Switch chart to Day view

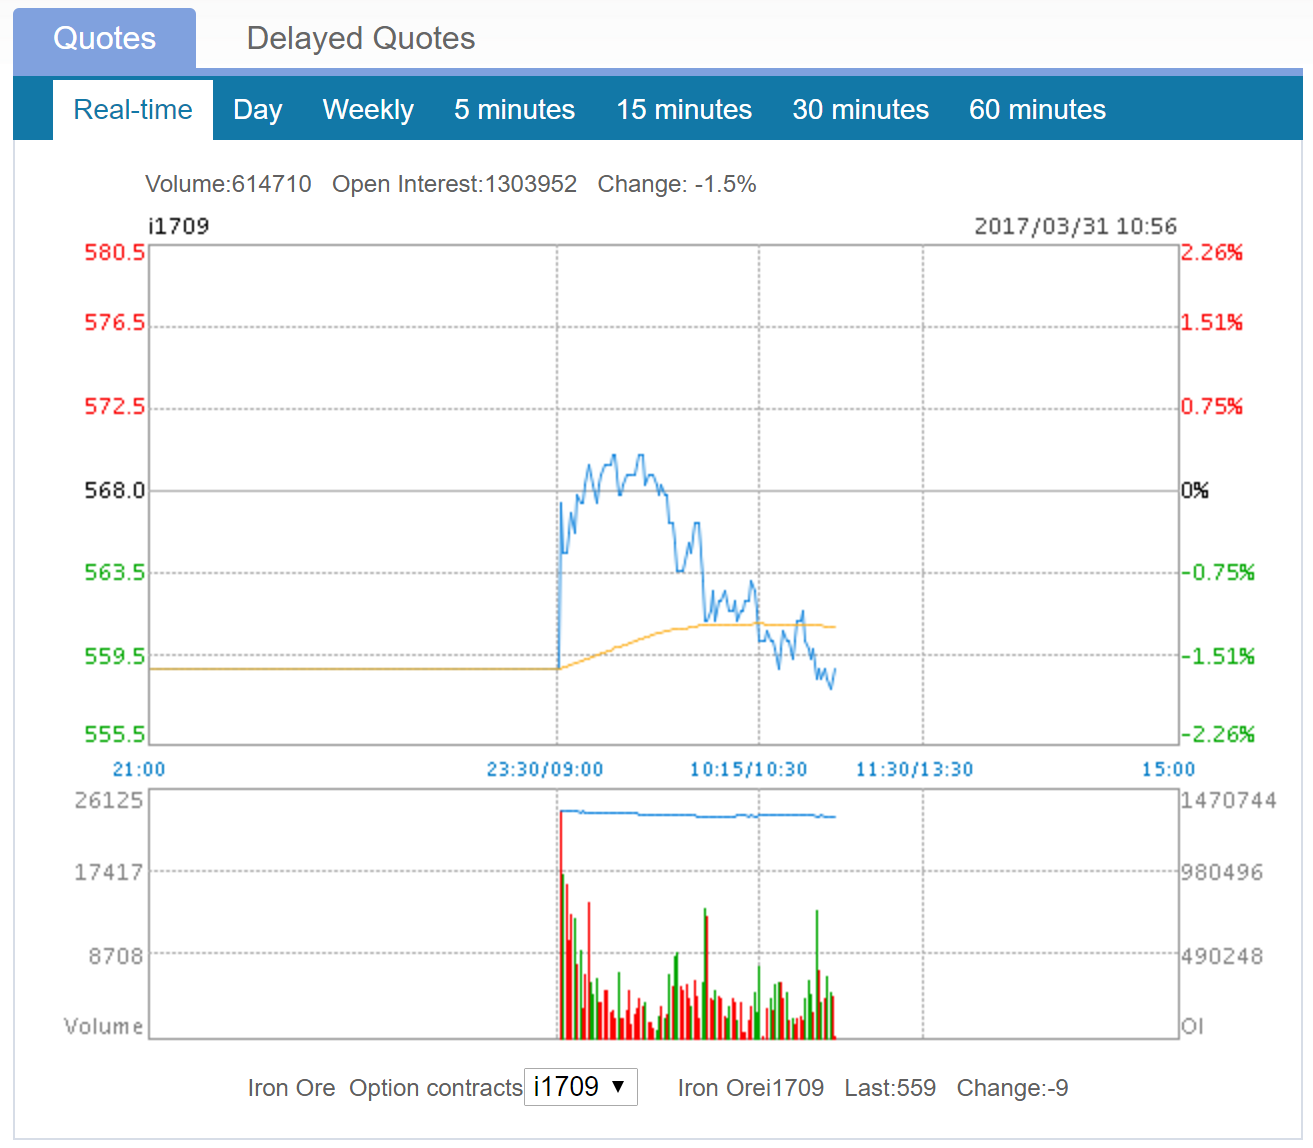257,110
